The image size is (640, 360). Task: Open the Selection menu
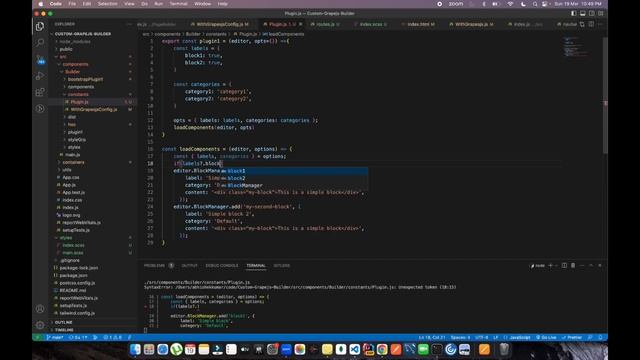pos(107,4)
